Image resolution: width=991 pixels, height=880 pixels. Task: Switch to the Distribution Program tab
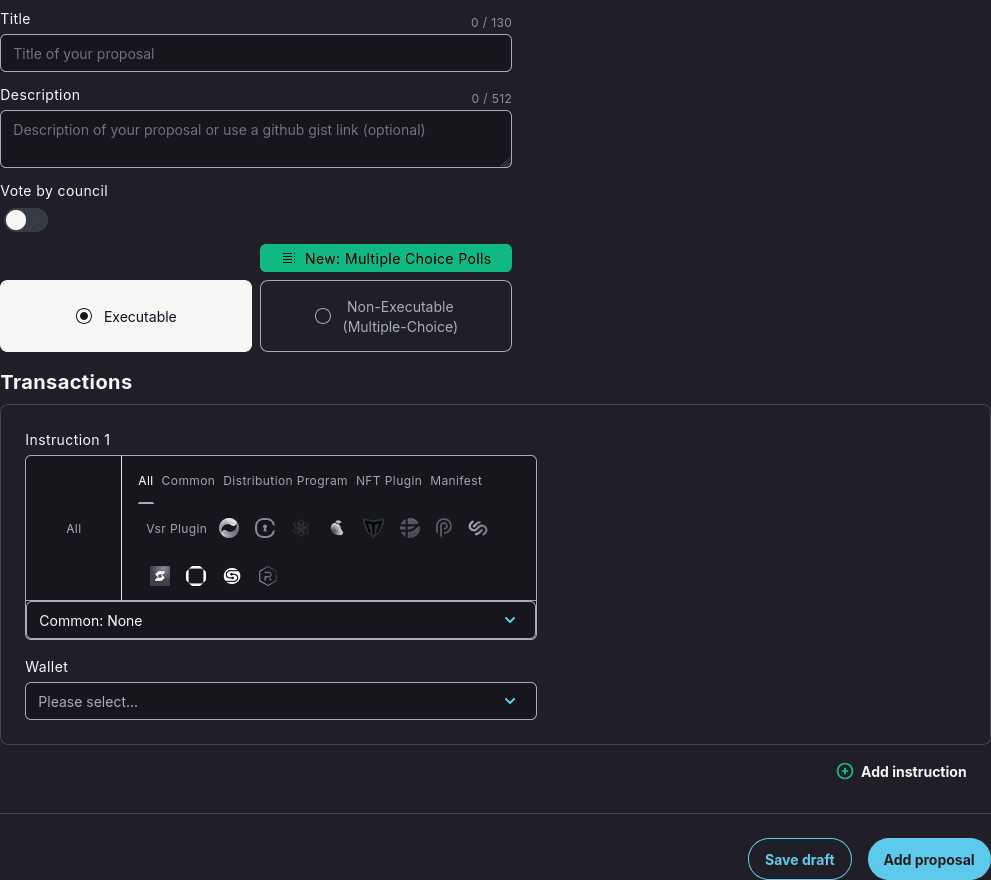(x=285, y=481)
